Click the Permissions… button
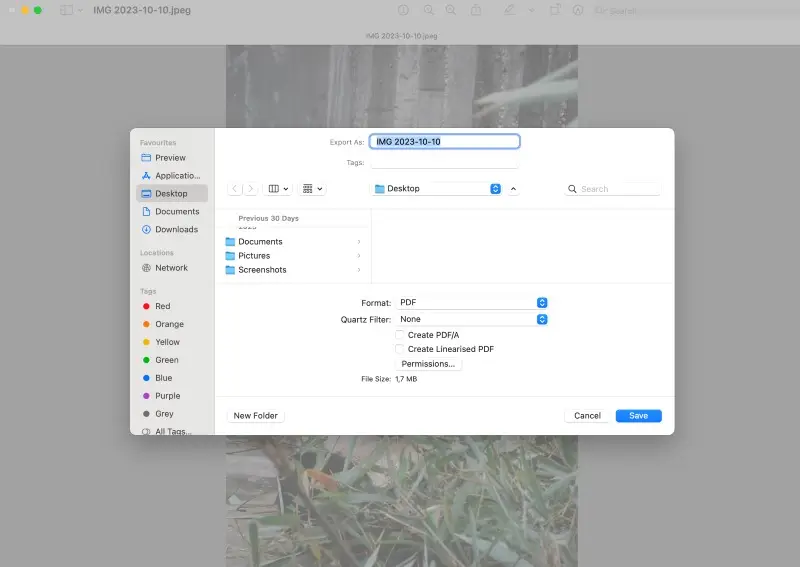This screenshot has height=567, width=800. coord(428,364)
